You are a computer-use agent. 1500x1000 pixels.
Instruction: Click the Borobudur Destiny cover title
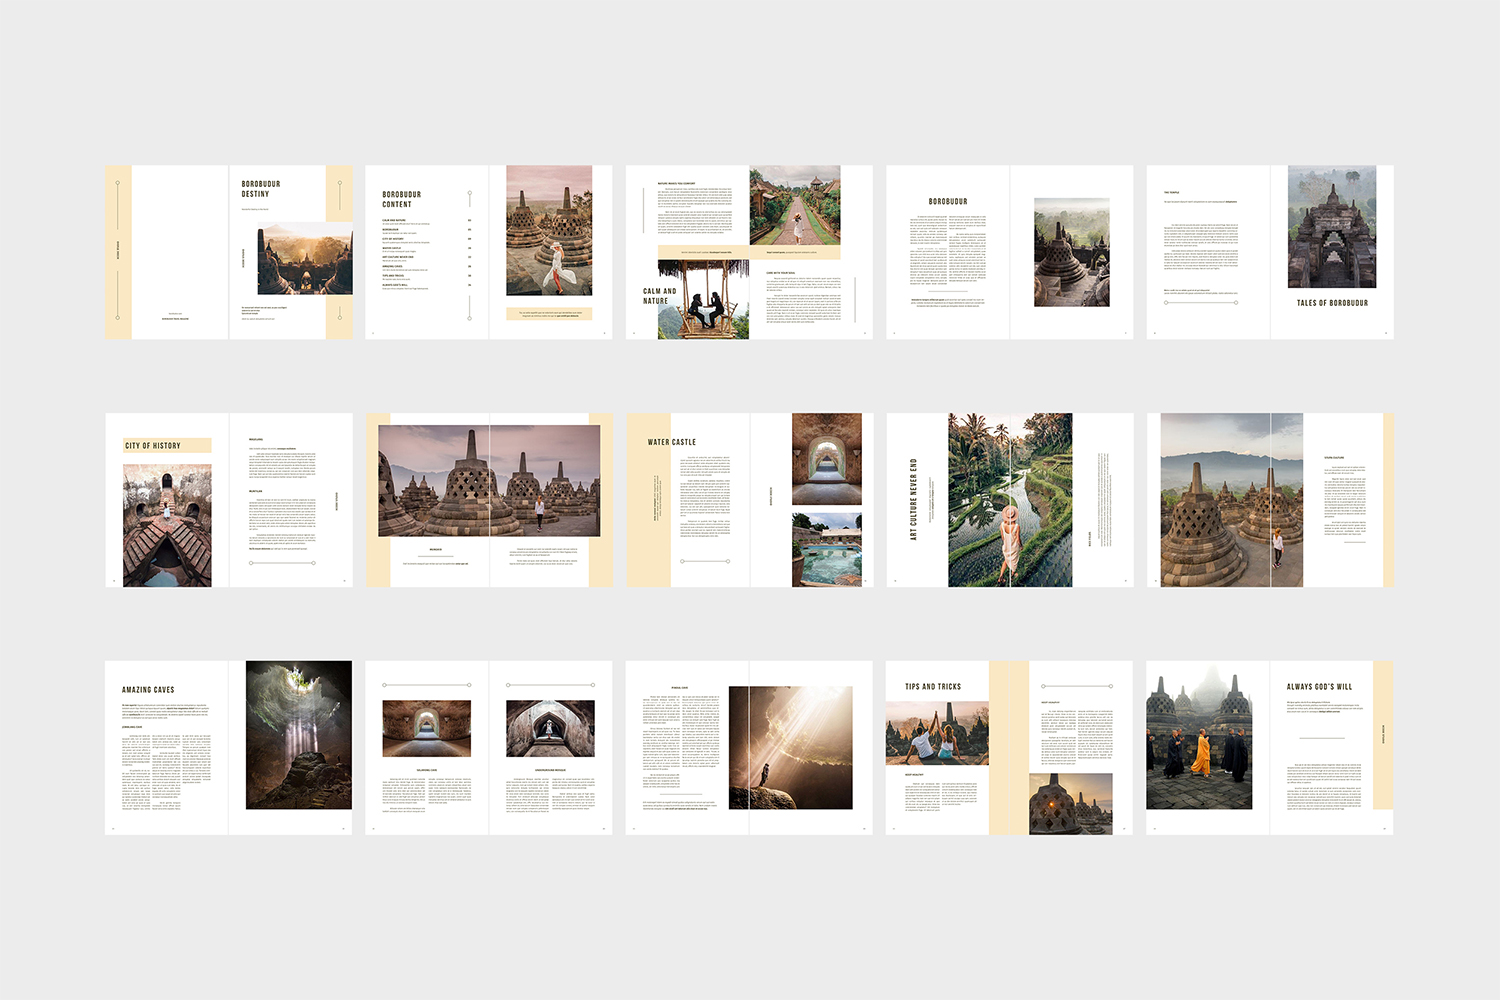(x=261, y=189)
